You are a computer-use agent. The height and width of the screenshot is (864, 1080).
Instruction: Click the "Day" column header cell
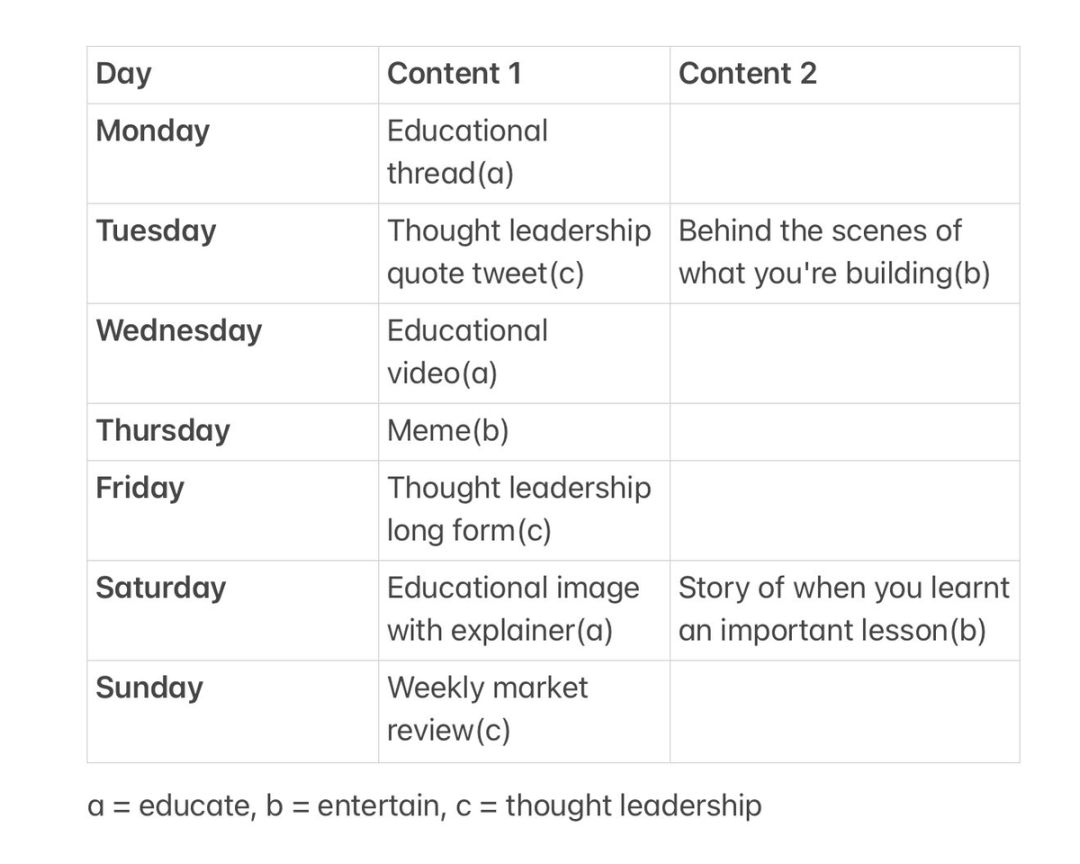tap(124, 74)
